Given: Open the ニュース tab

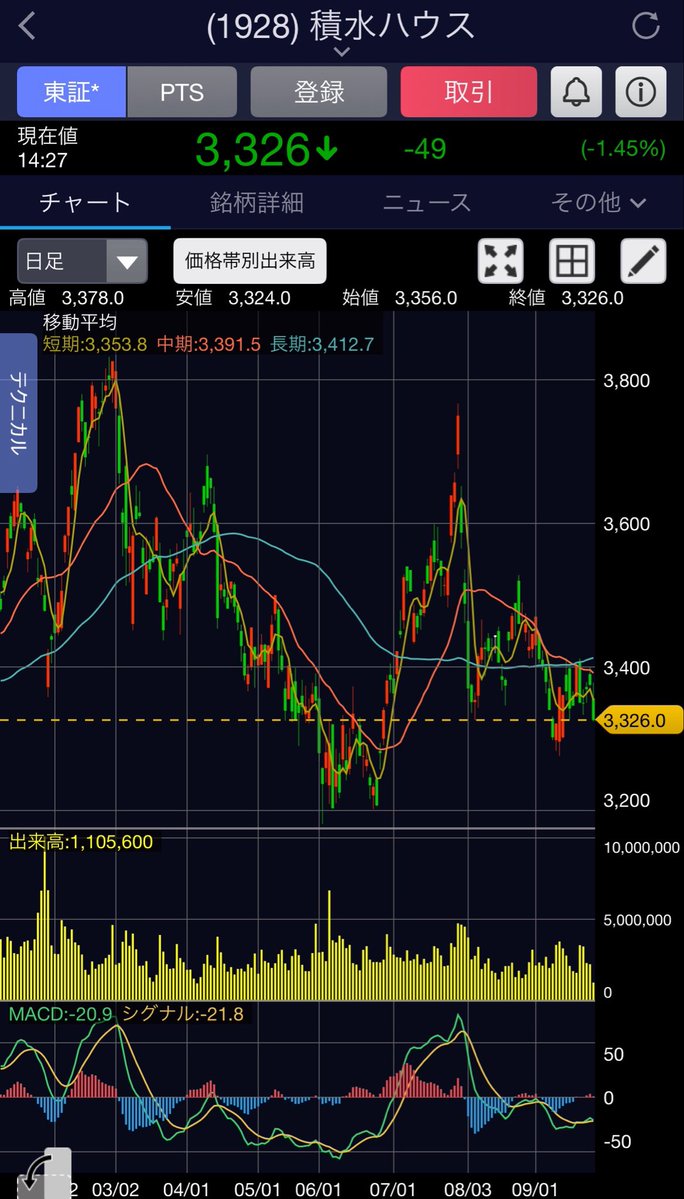Looking at the screenshot, I should tap(427, 203).
